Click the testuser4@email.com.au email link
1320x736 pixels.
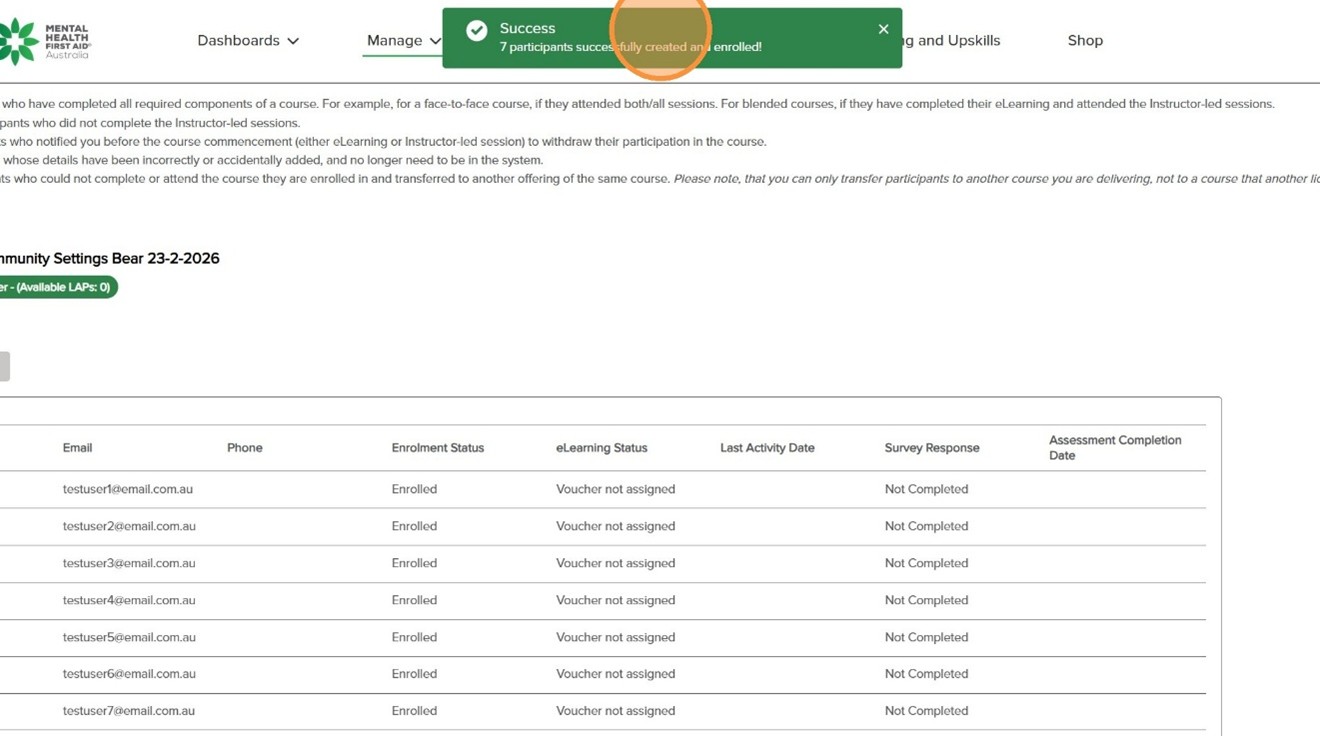[x=127, y=599]
